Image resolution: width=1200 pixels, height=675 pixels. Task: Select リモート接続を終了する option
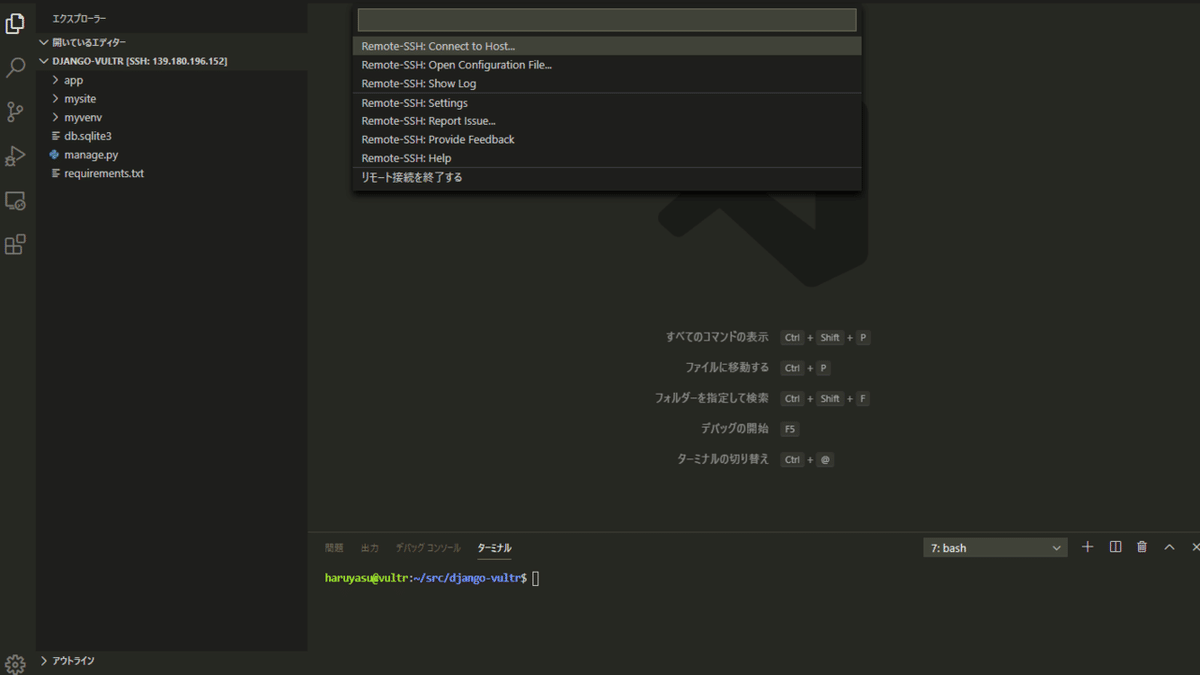tap(607, 178)
